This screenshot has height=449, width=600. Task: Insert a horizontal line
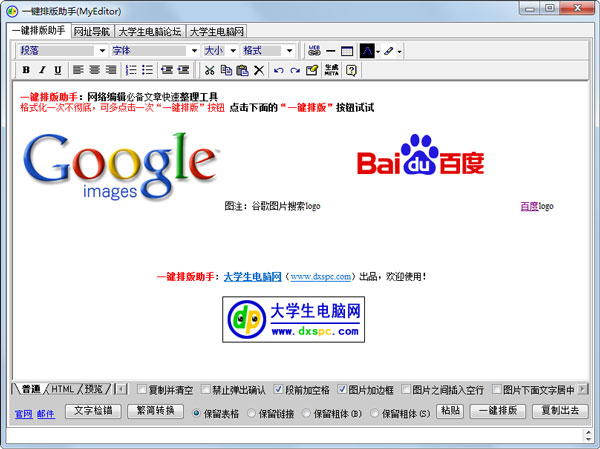tap(331, 51)
